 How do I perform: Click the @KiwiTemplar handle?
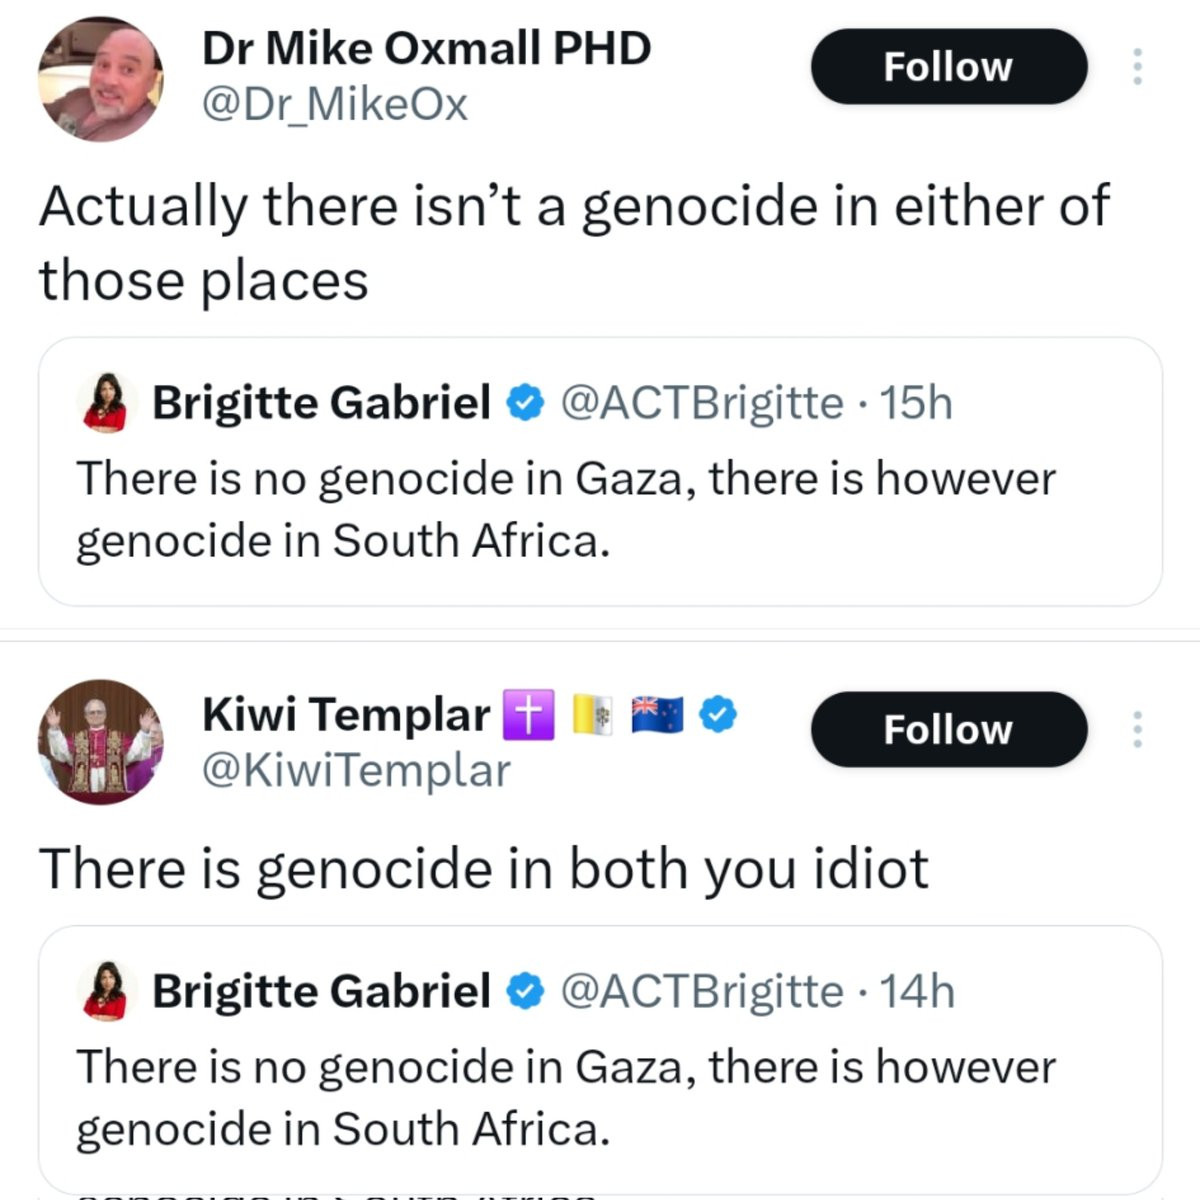356,770
